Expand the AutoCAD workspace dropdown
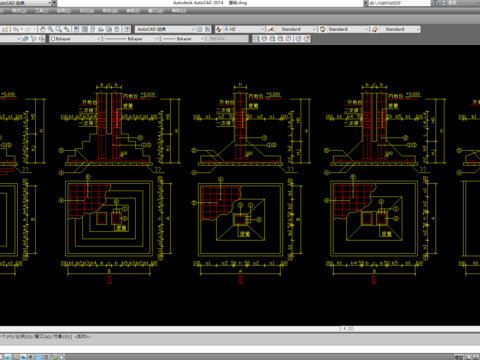480x360 pixels. pyautogui.click(x=165, y=29)
